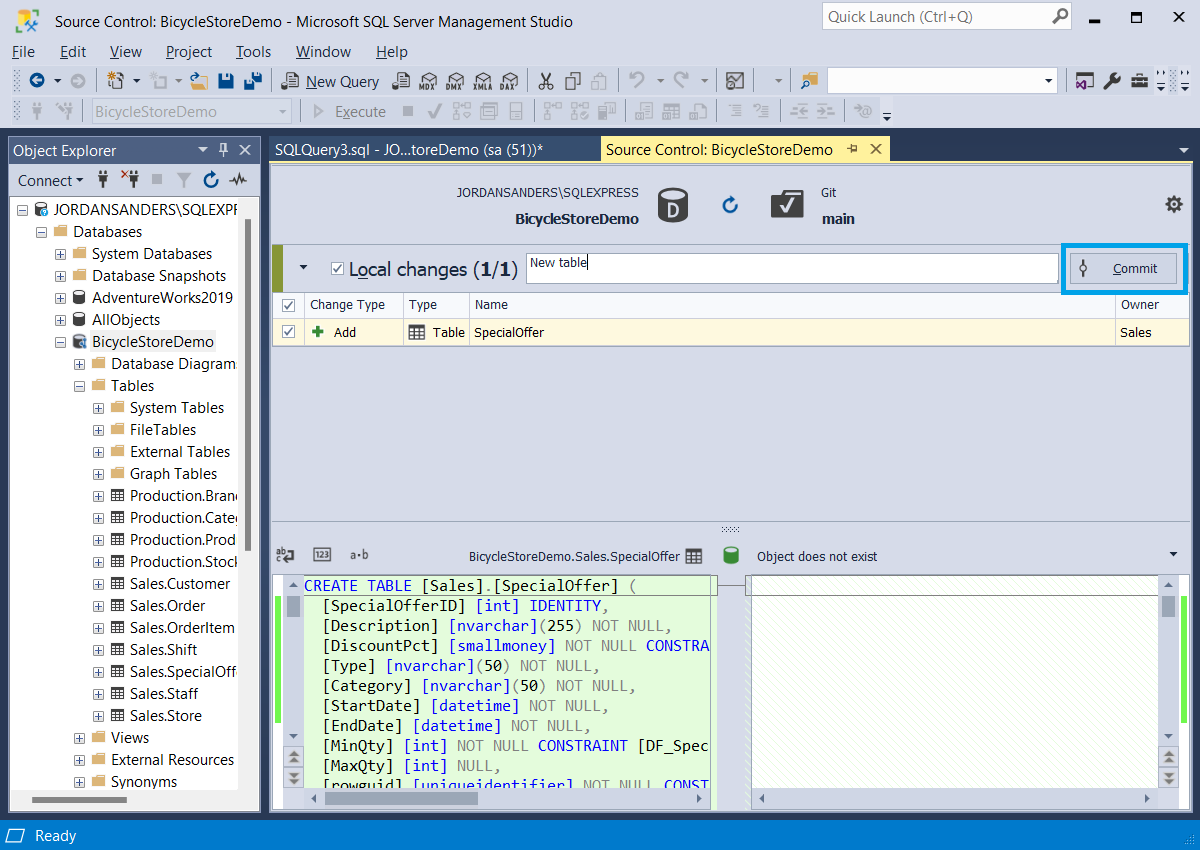Click the ignore case comparison icon

pos(285,555)
